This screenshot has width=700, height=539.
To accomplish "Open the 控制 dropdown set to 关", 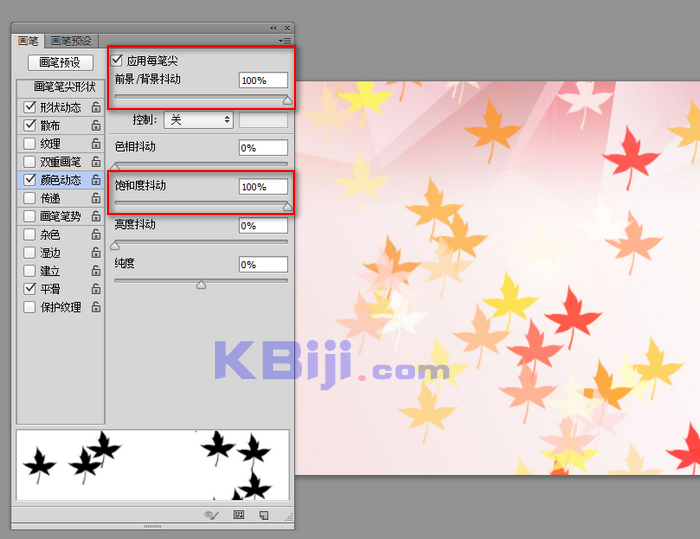I will point(198,119).
